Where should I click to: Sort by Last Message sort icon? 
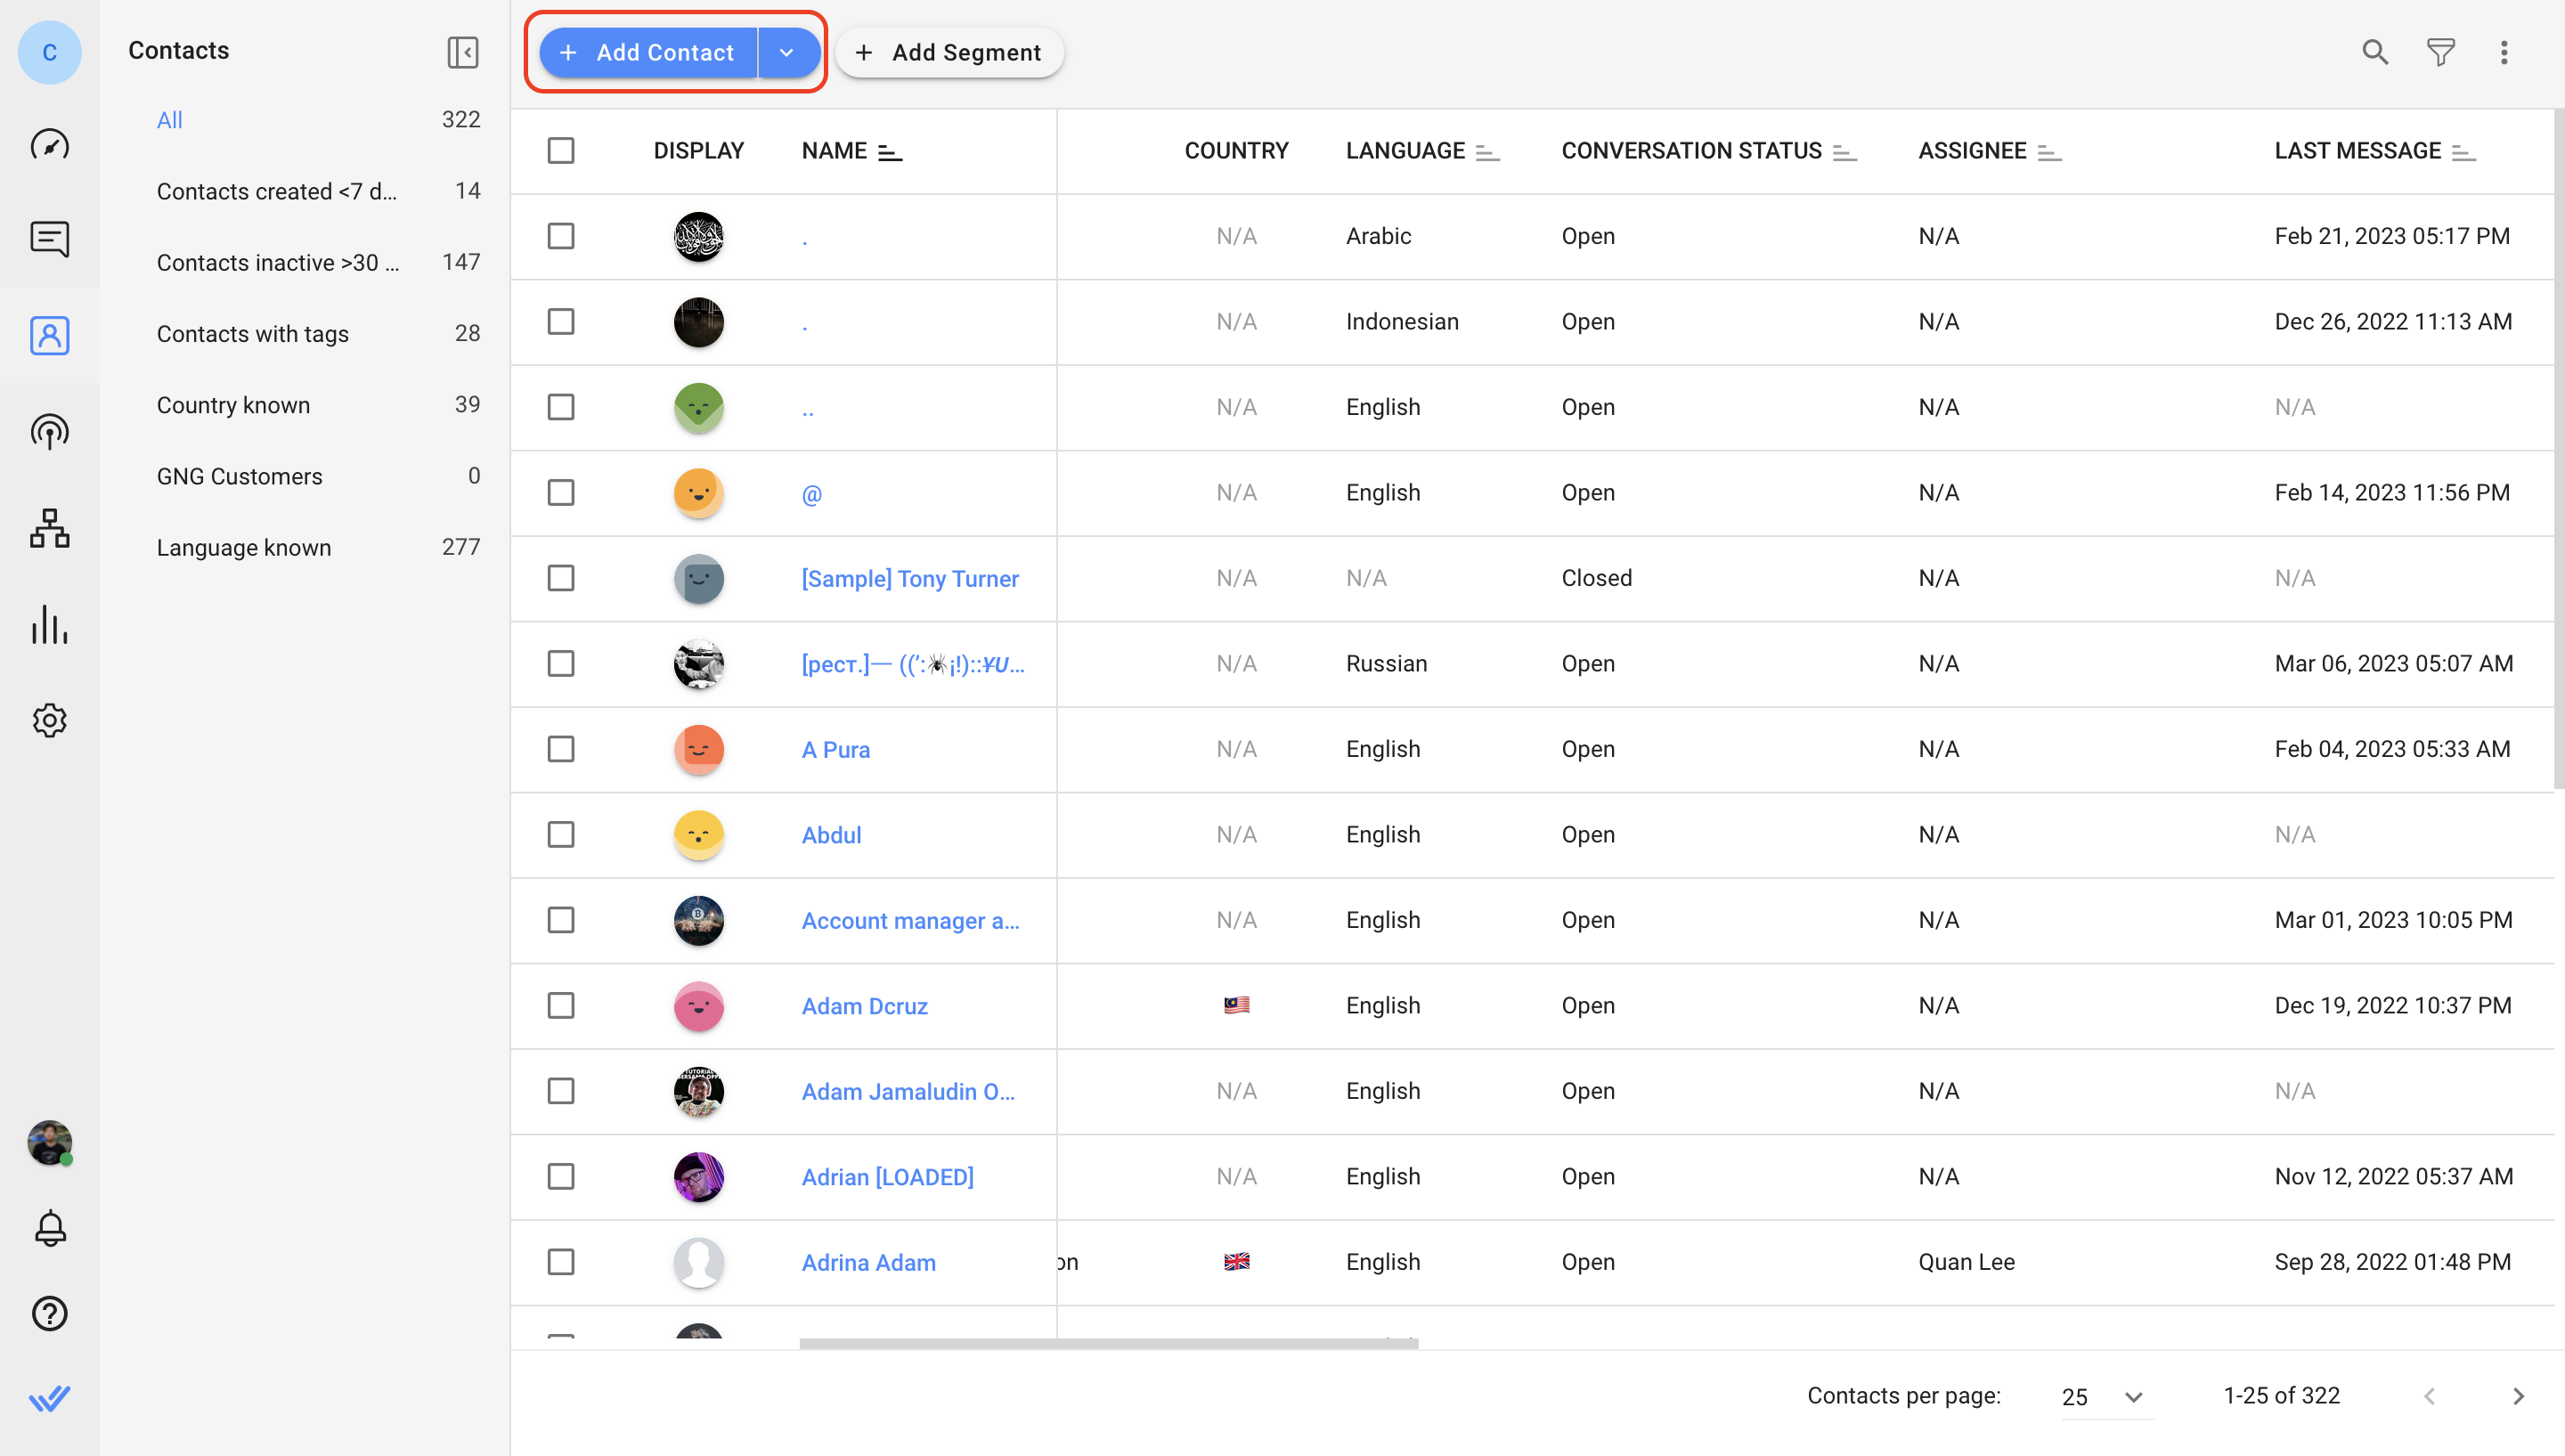[x=2464, y=152]
